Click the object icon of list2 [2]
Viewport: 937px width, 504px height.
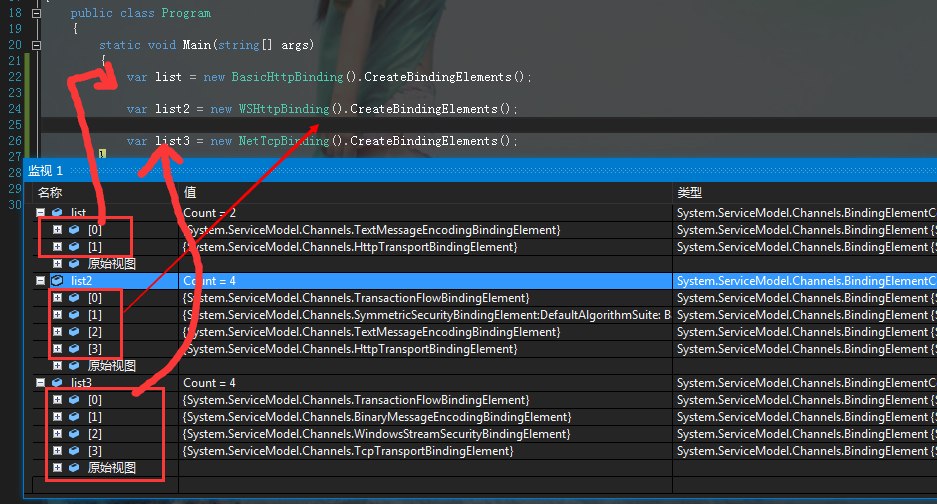[74, 332]
